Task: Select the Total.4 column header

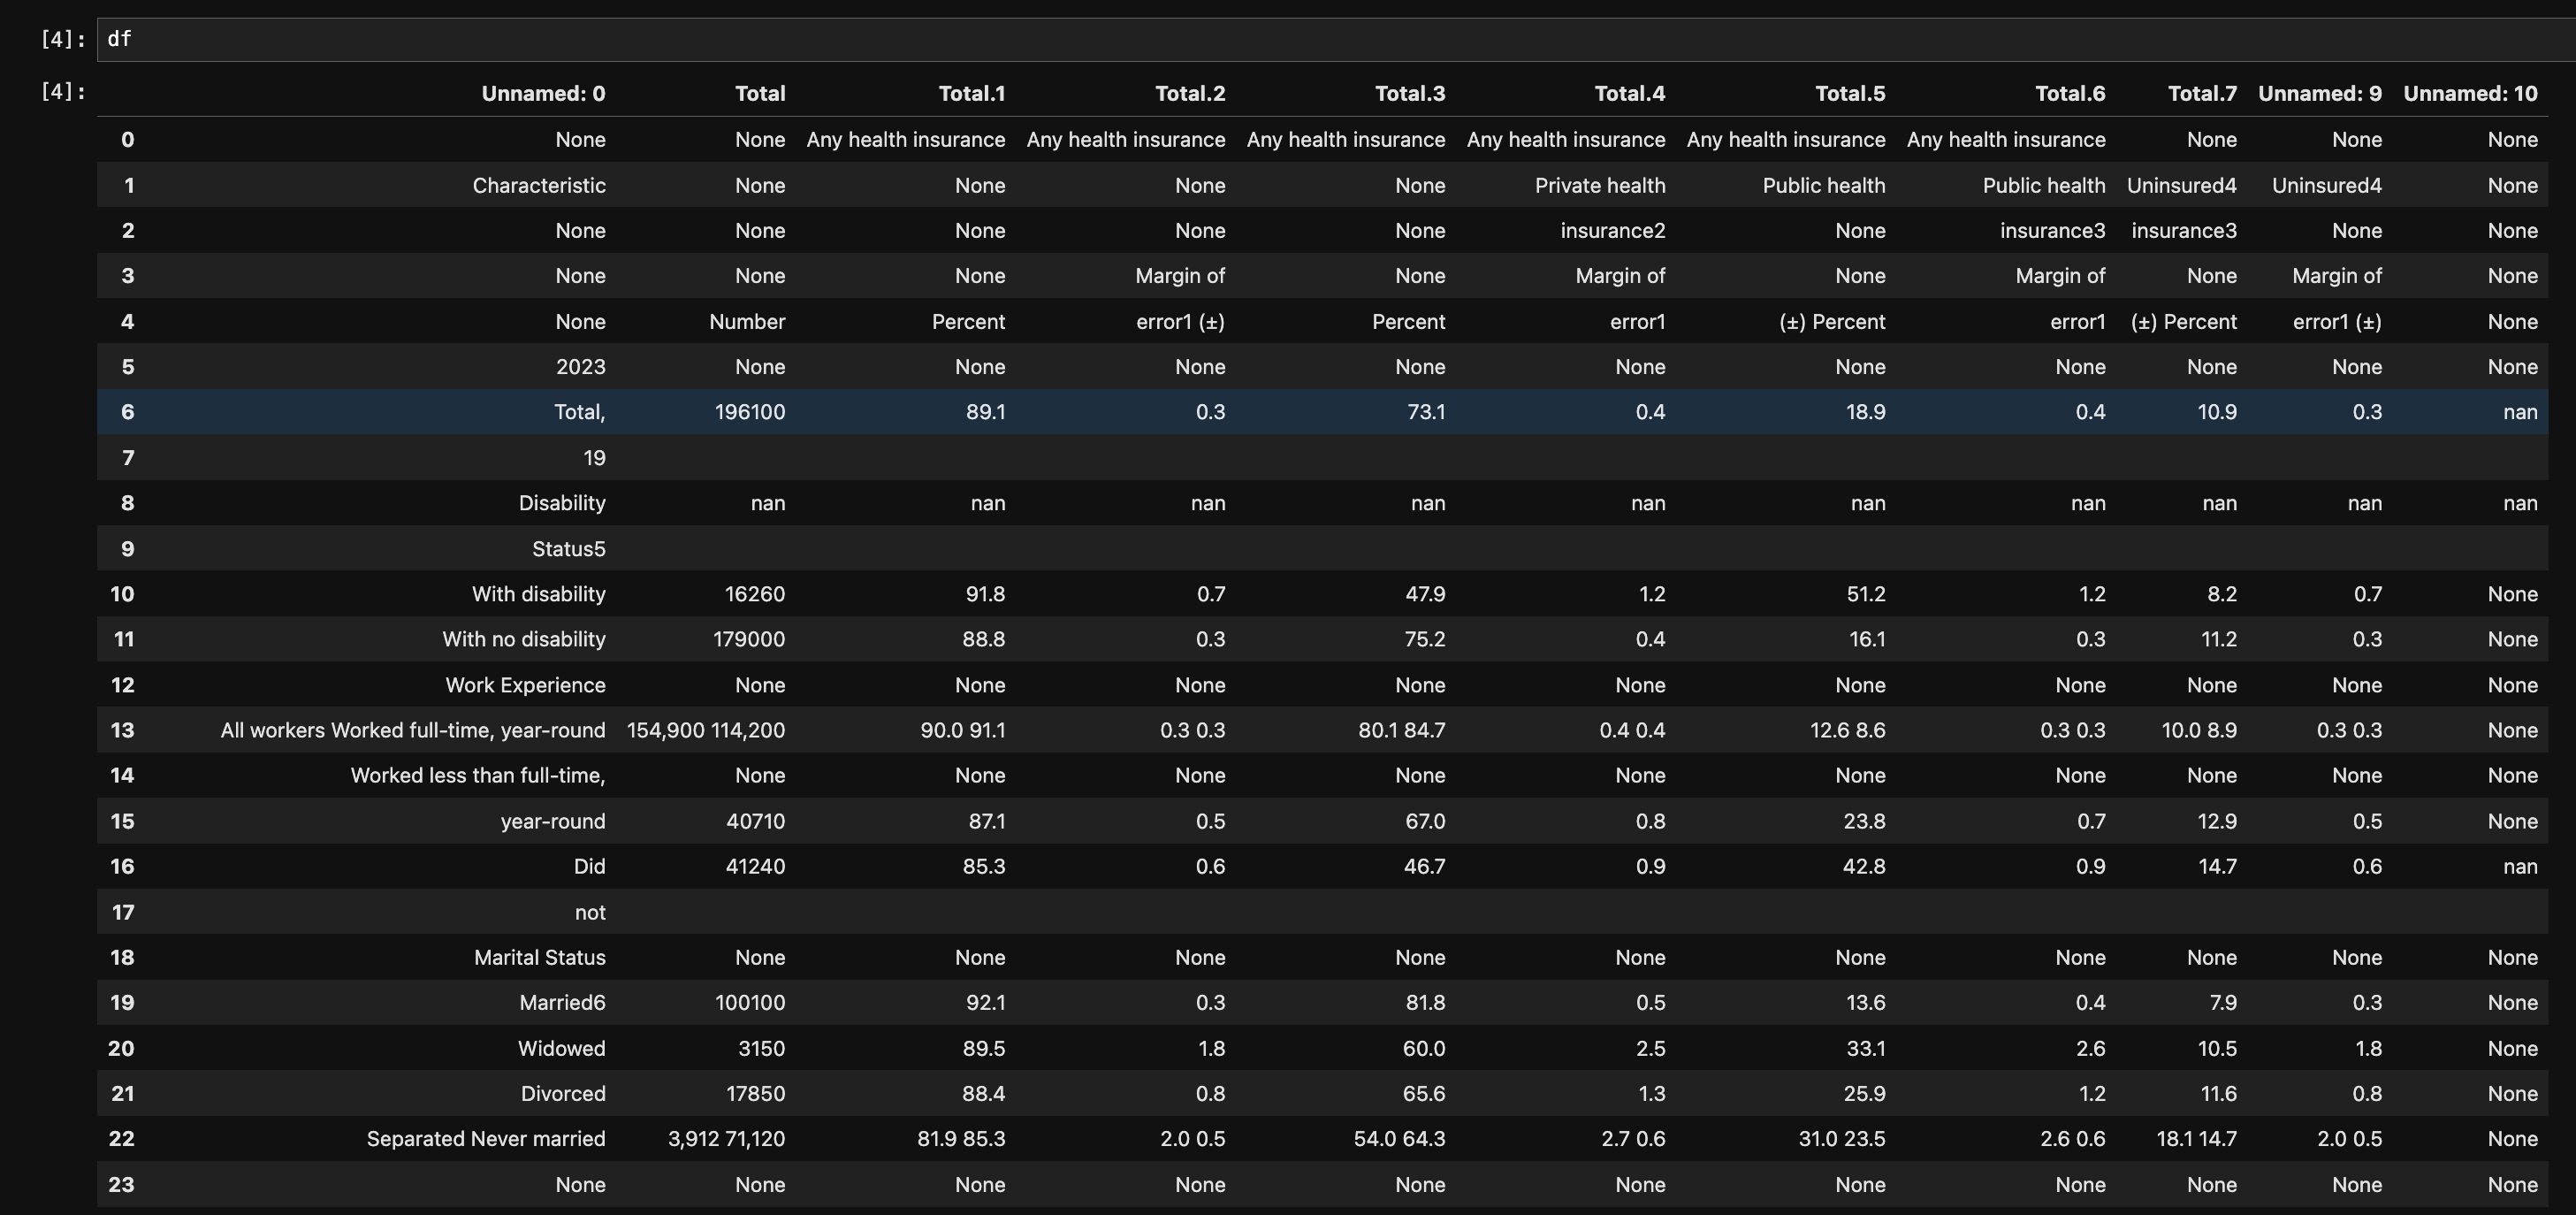Action: [1630, 94]
